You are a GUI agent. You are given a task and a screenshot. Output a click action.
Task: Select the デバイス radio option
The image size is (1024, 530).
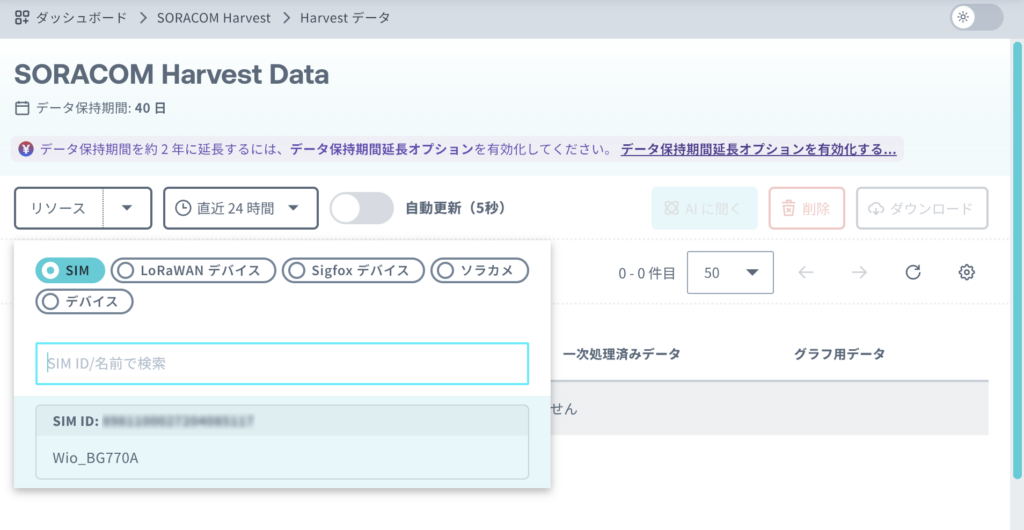coord(84,302)
